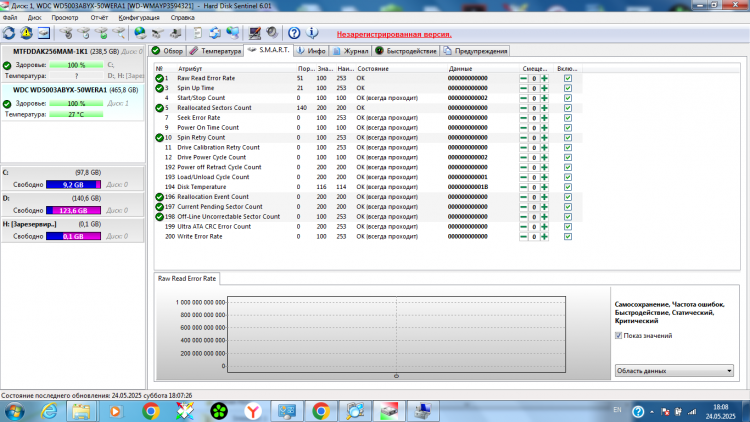This screenshot has width=750, height=422.
Task: Open the Файл menu
Action: tap(10, 18)
